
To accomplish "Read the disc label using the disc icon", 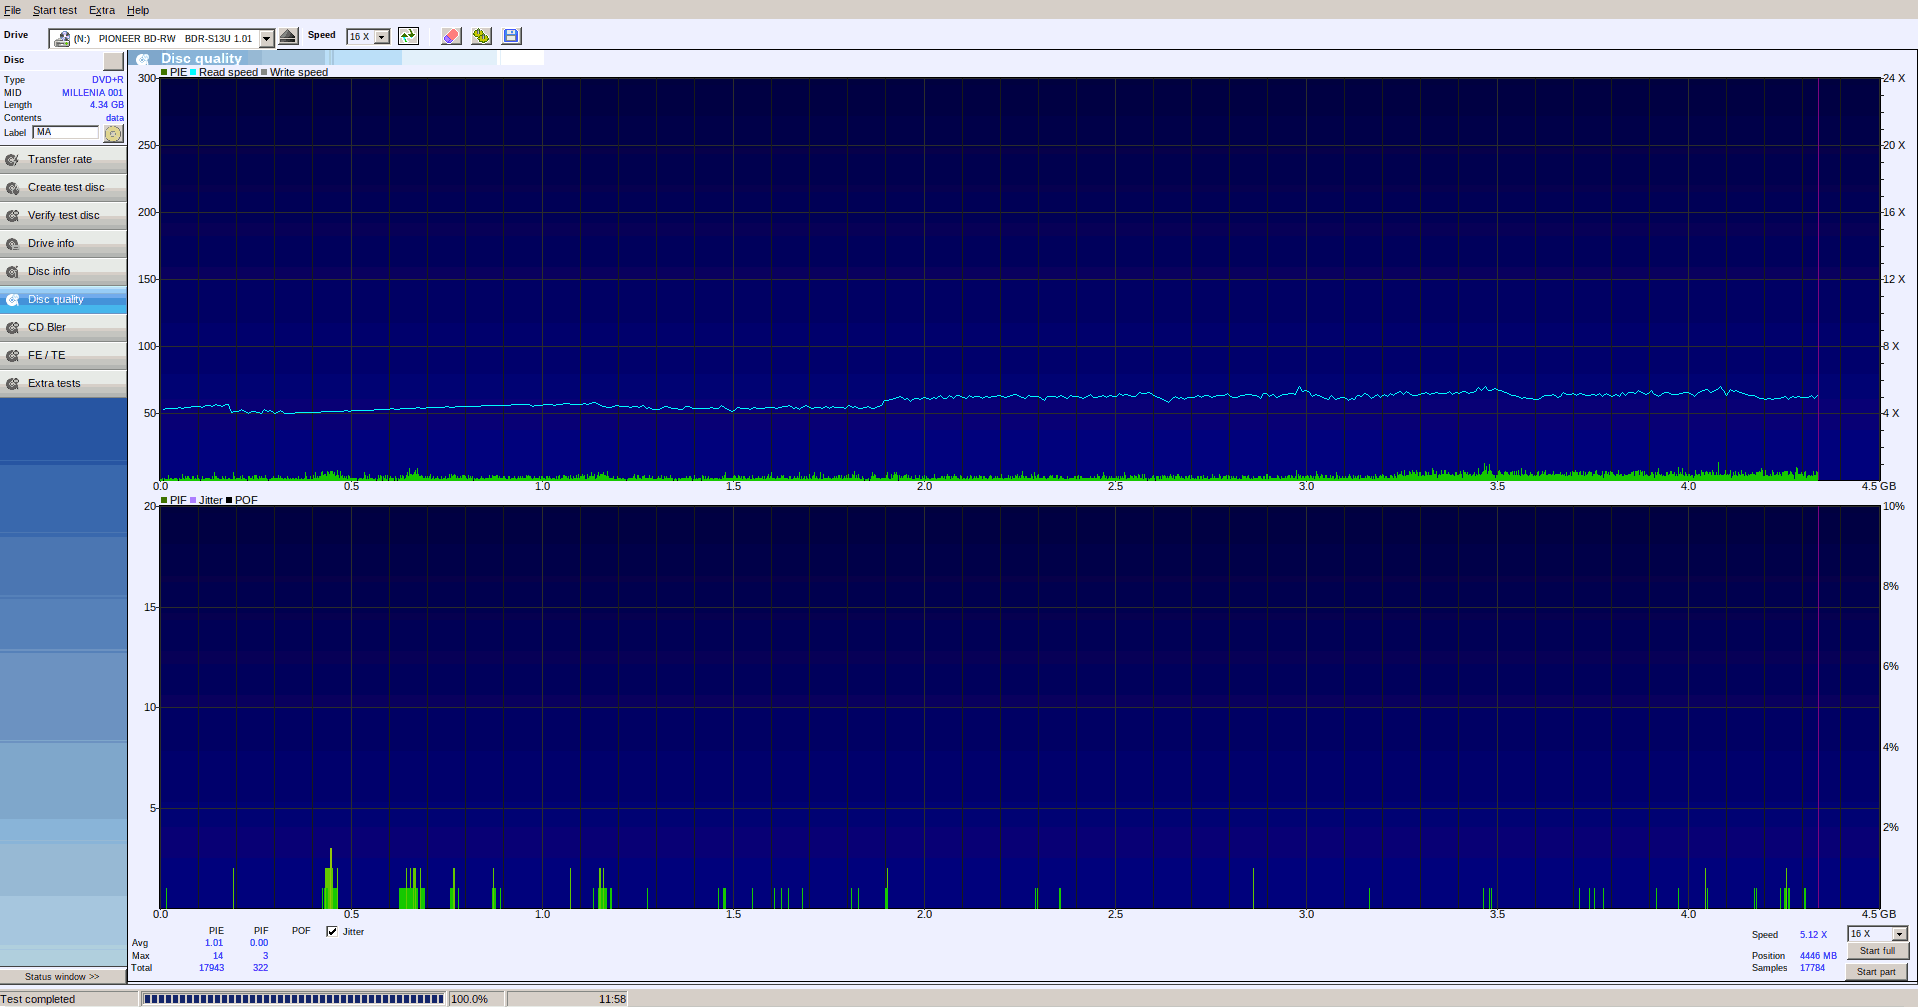I will pyautogui.click(x=113, y=132).
